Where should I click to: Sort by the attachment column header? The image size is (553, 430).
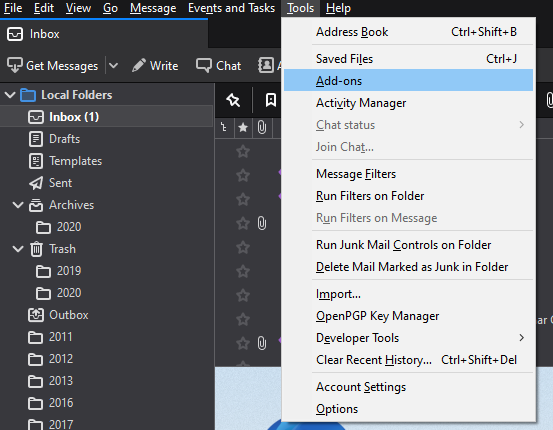tap(262, 127)
